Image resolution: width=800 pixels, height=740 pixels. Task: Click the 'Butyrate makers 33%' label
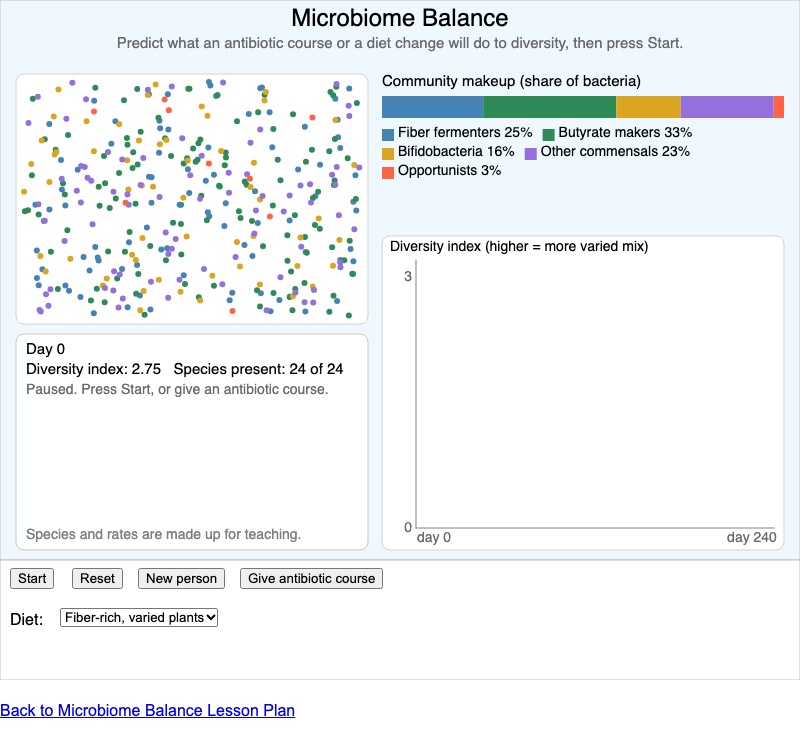625,132
